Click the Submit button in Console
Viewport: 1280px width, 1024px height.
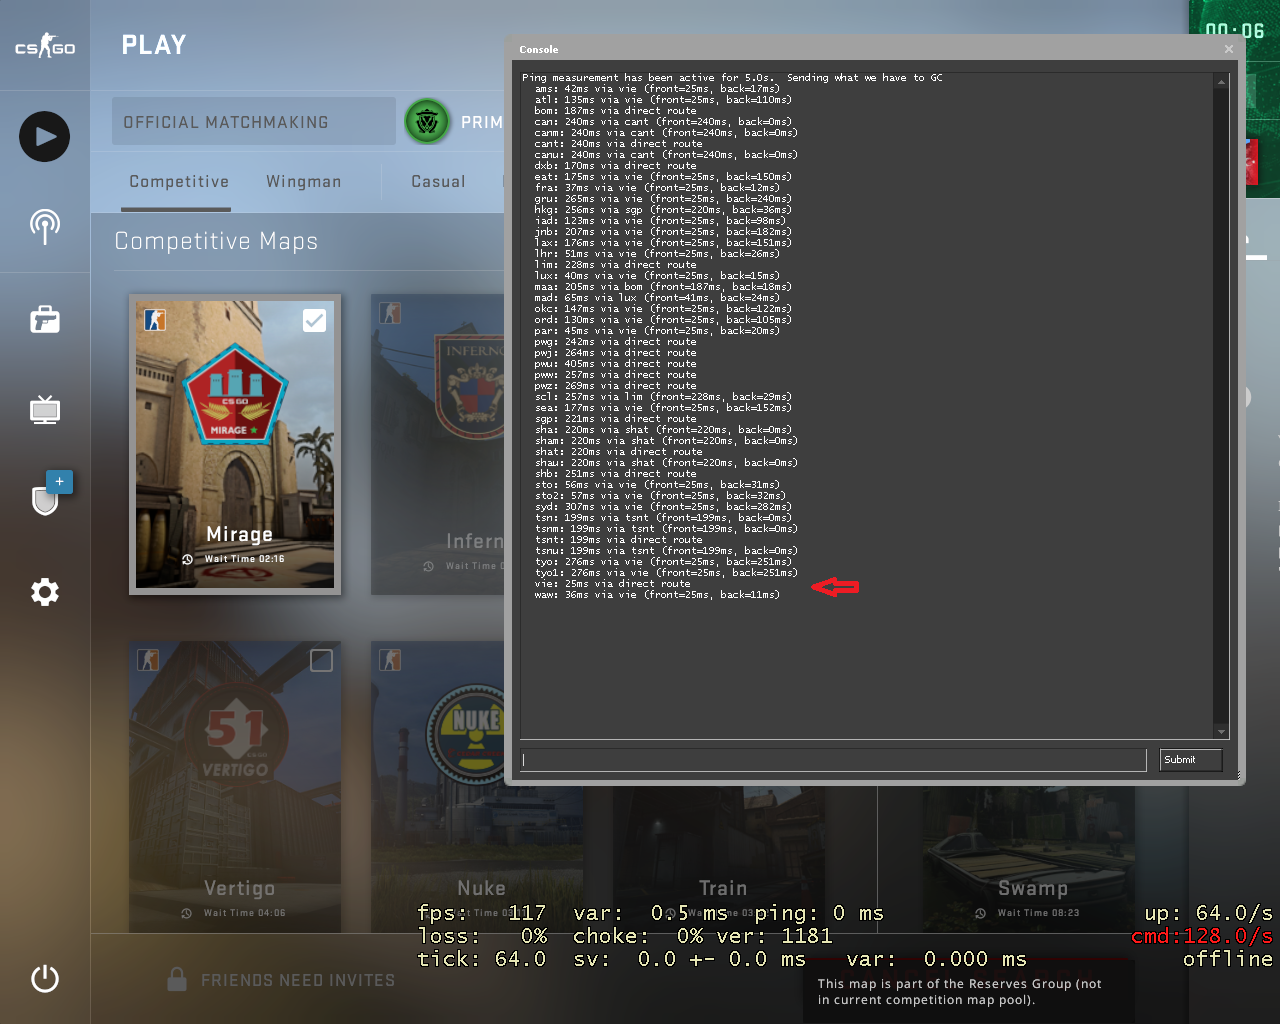click(x=1191, y=760)
